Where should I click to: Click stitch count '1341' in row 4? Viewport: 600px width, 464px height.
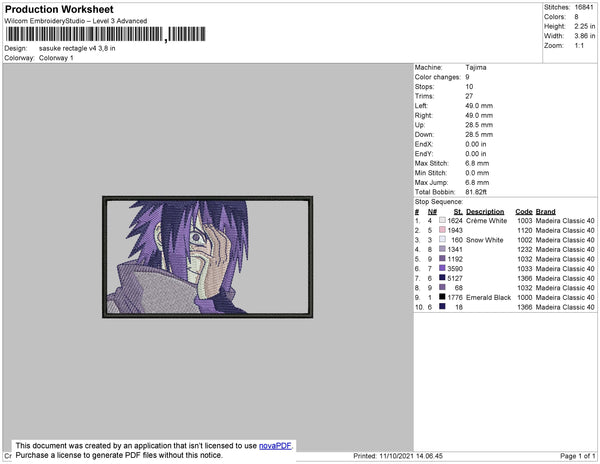tap(455, 249)
